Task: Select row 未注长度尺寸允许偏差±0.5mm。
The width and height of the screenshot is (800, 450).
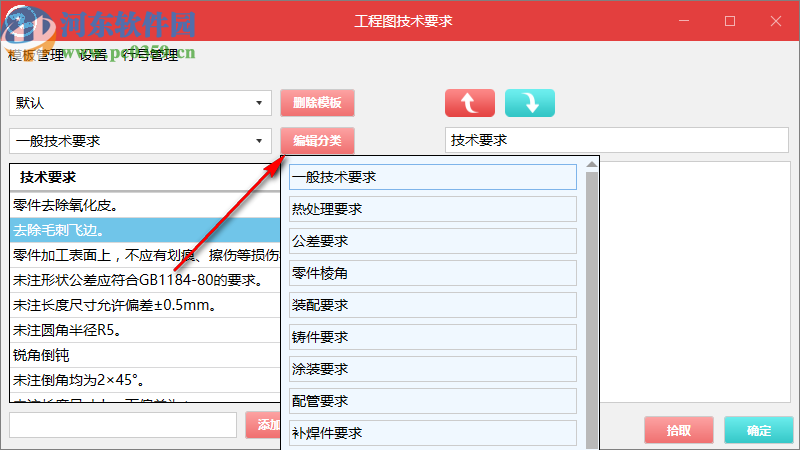Action: coord(145,305)
